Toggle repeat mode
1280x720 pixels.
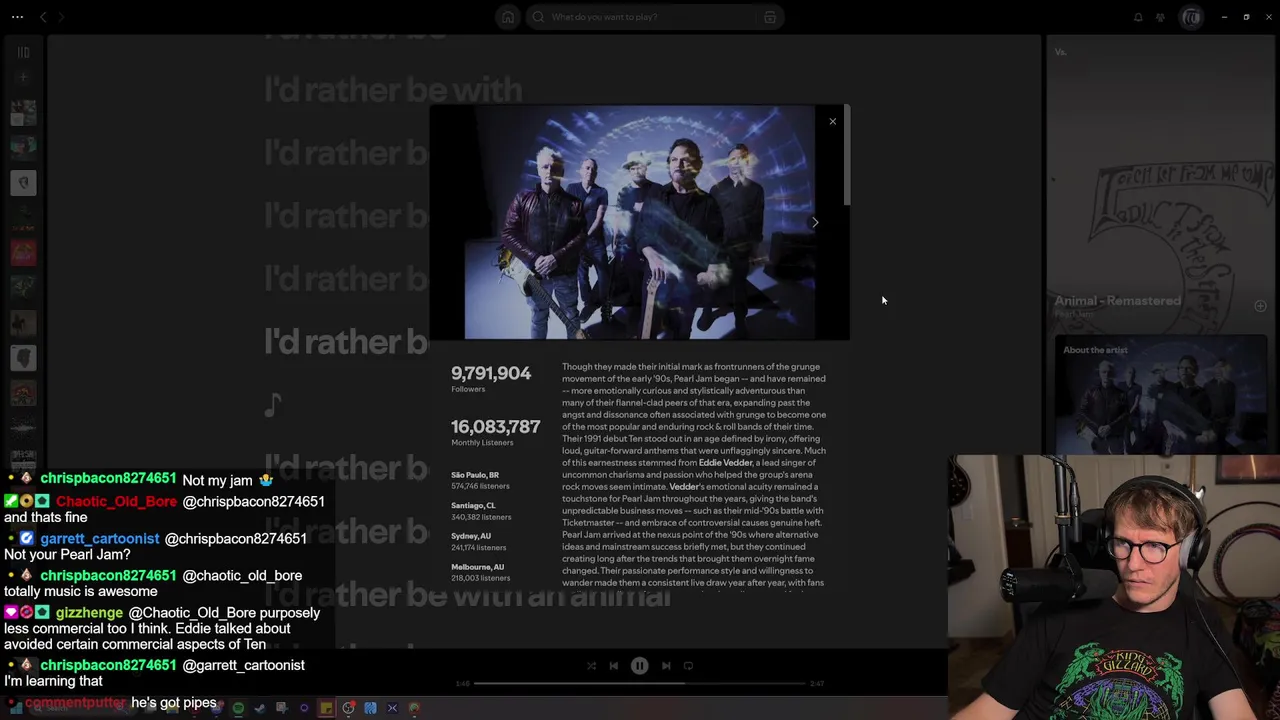pos(688,666)
